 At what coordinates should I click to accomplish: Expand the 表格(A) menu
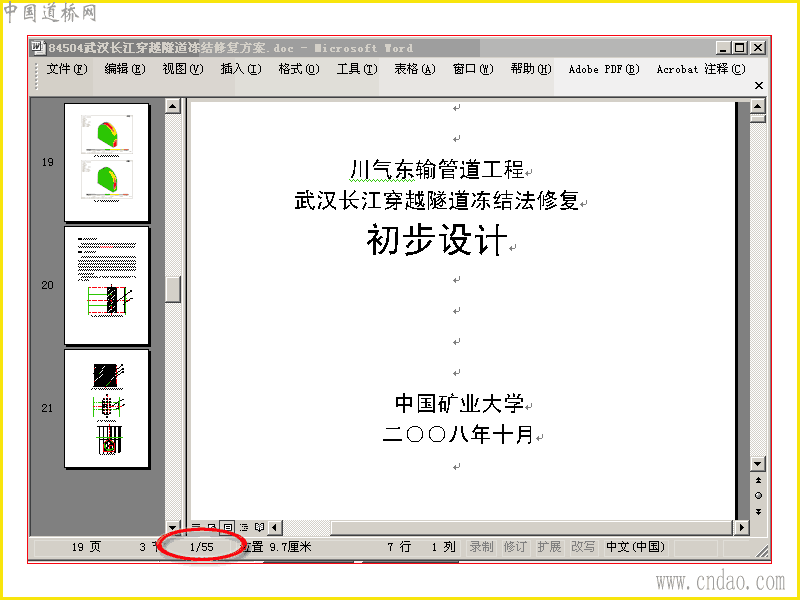(415, 69)
